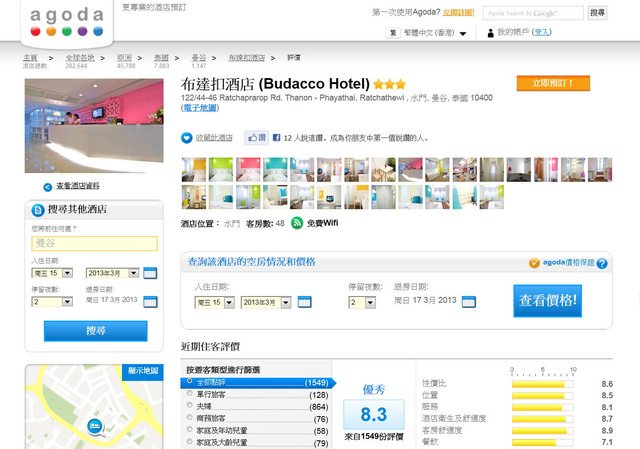Click the 收藏此酒店 link
640x449 pixels.
(214, 138)
